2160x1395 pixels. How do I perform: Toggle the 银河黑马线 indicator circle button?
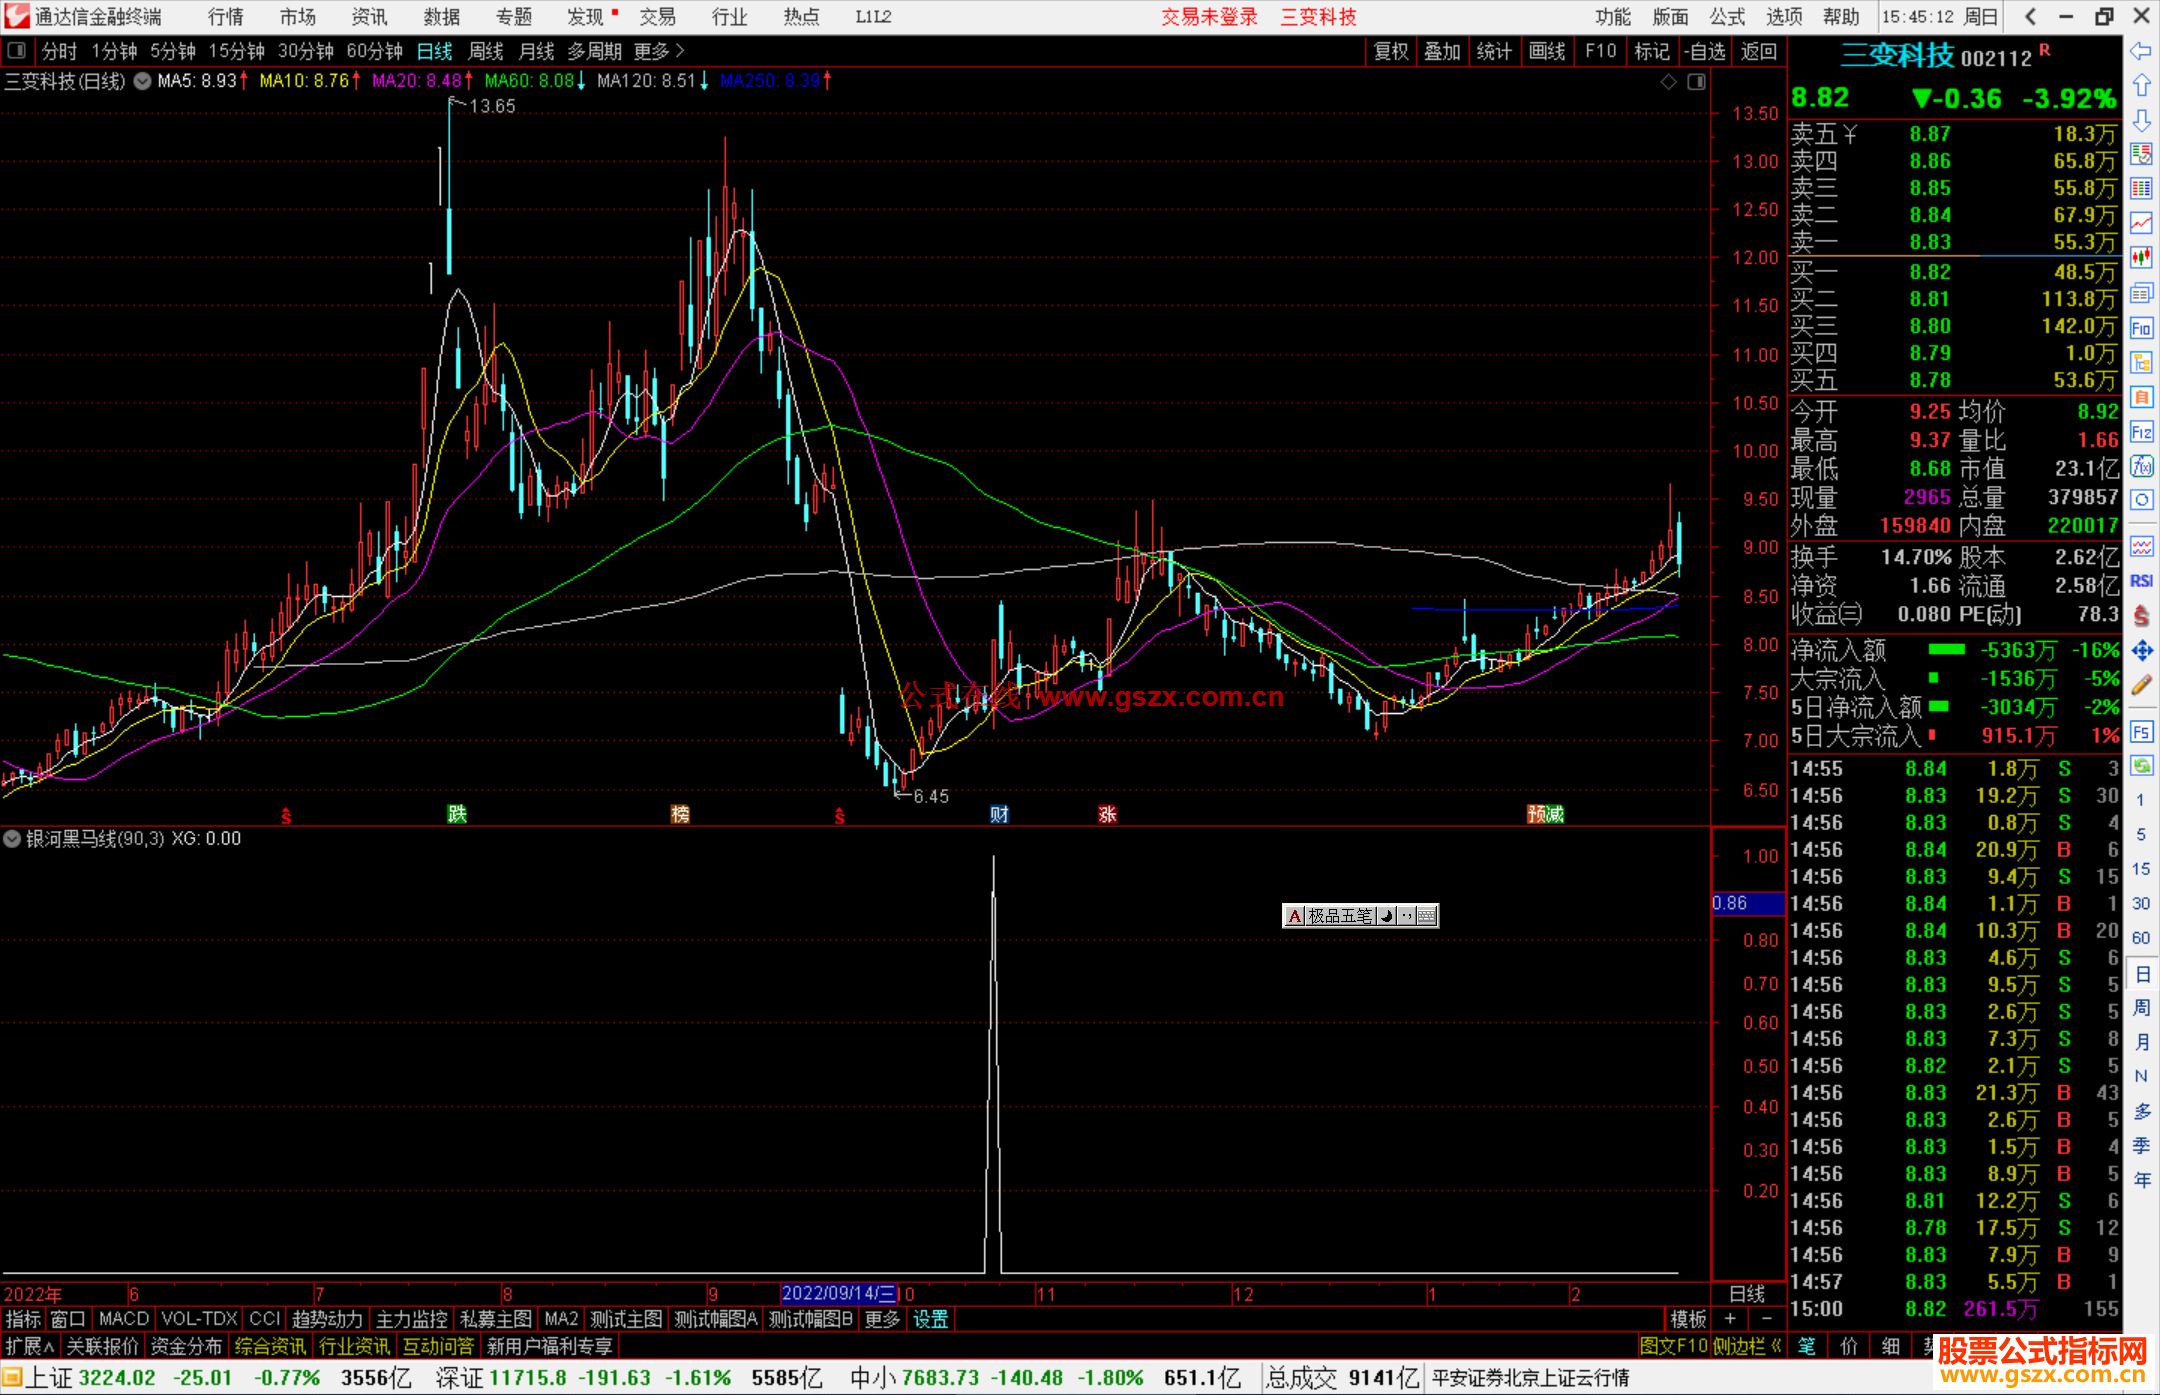(x=13, y=839)
